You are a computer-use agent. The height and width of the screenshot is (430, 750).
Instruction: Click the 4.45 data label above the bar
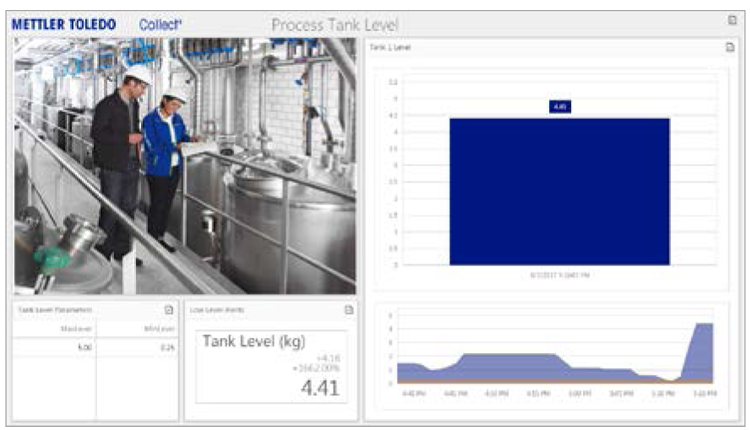point(560,105)
